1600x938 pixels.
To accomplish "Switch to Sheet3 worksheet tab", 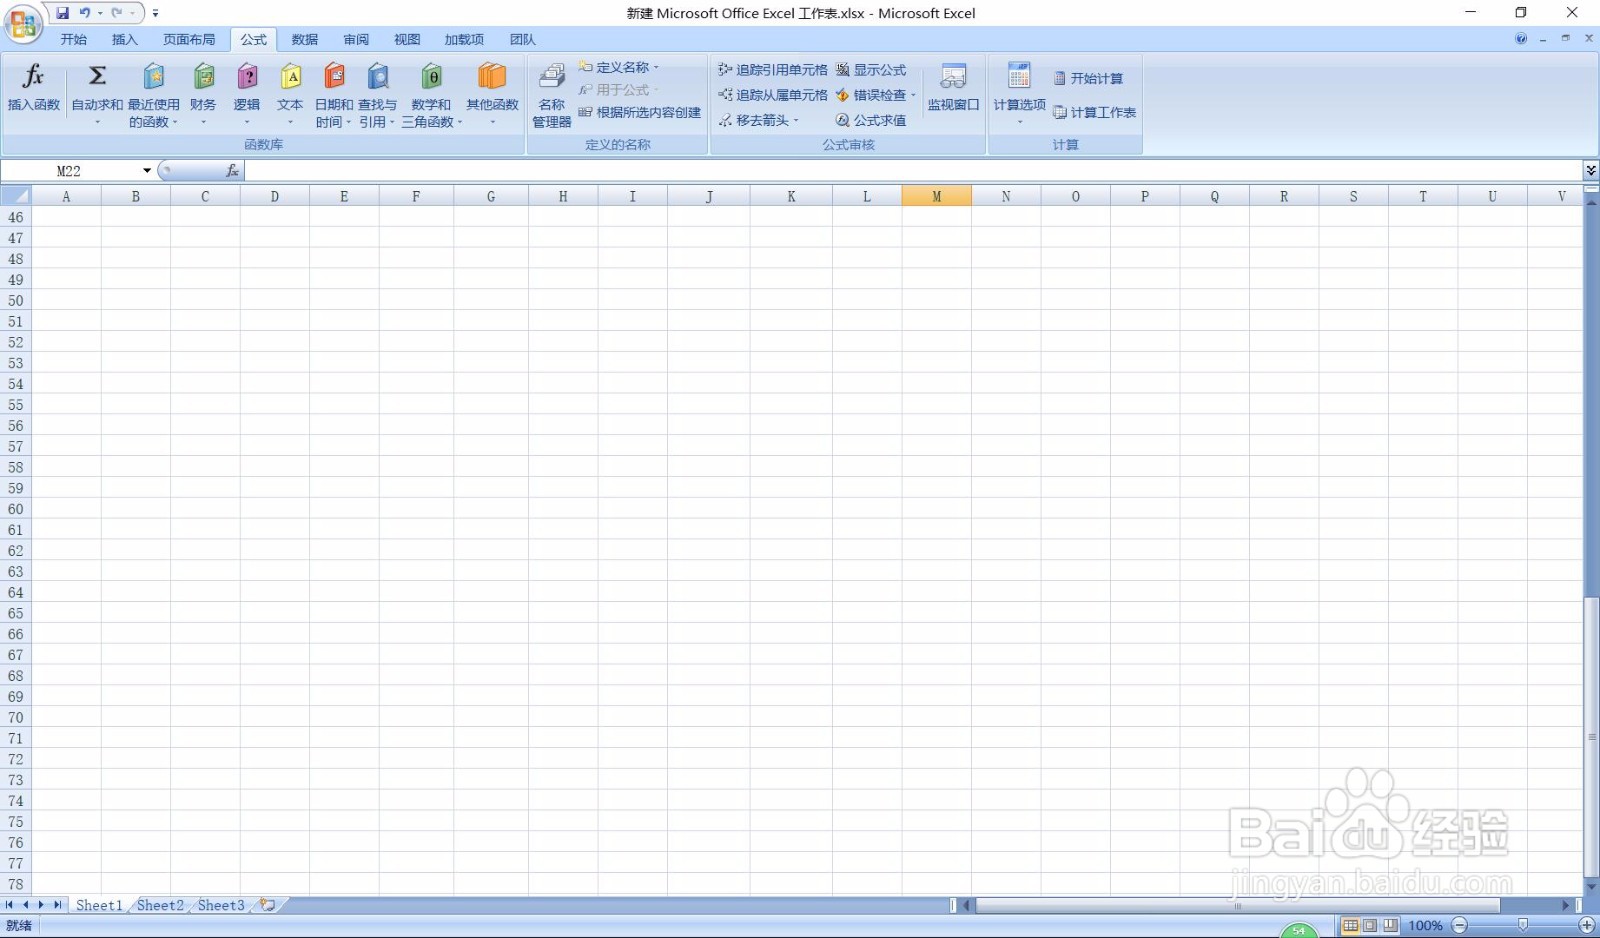I will tap(221, 905).
